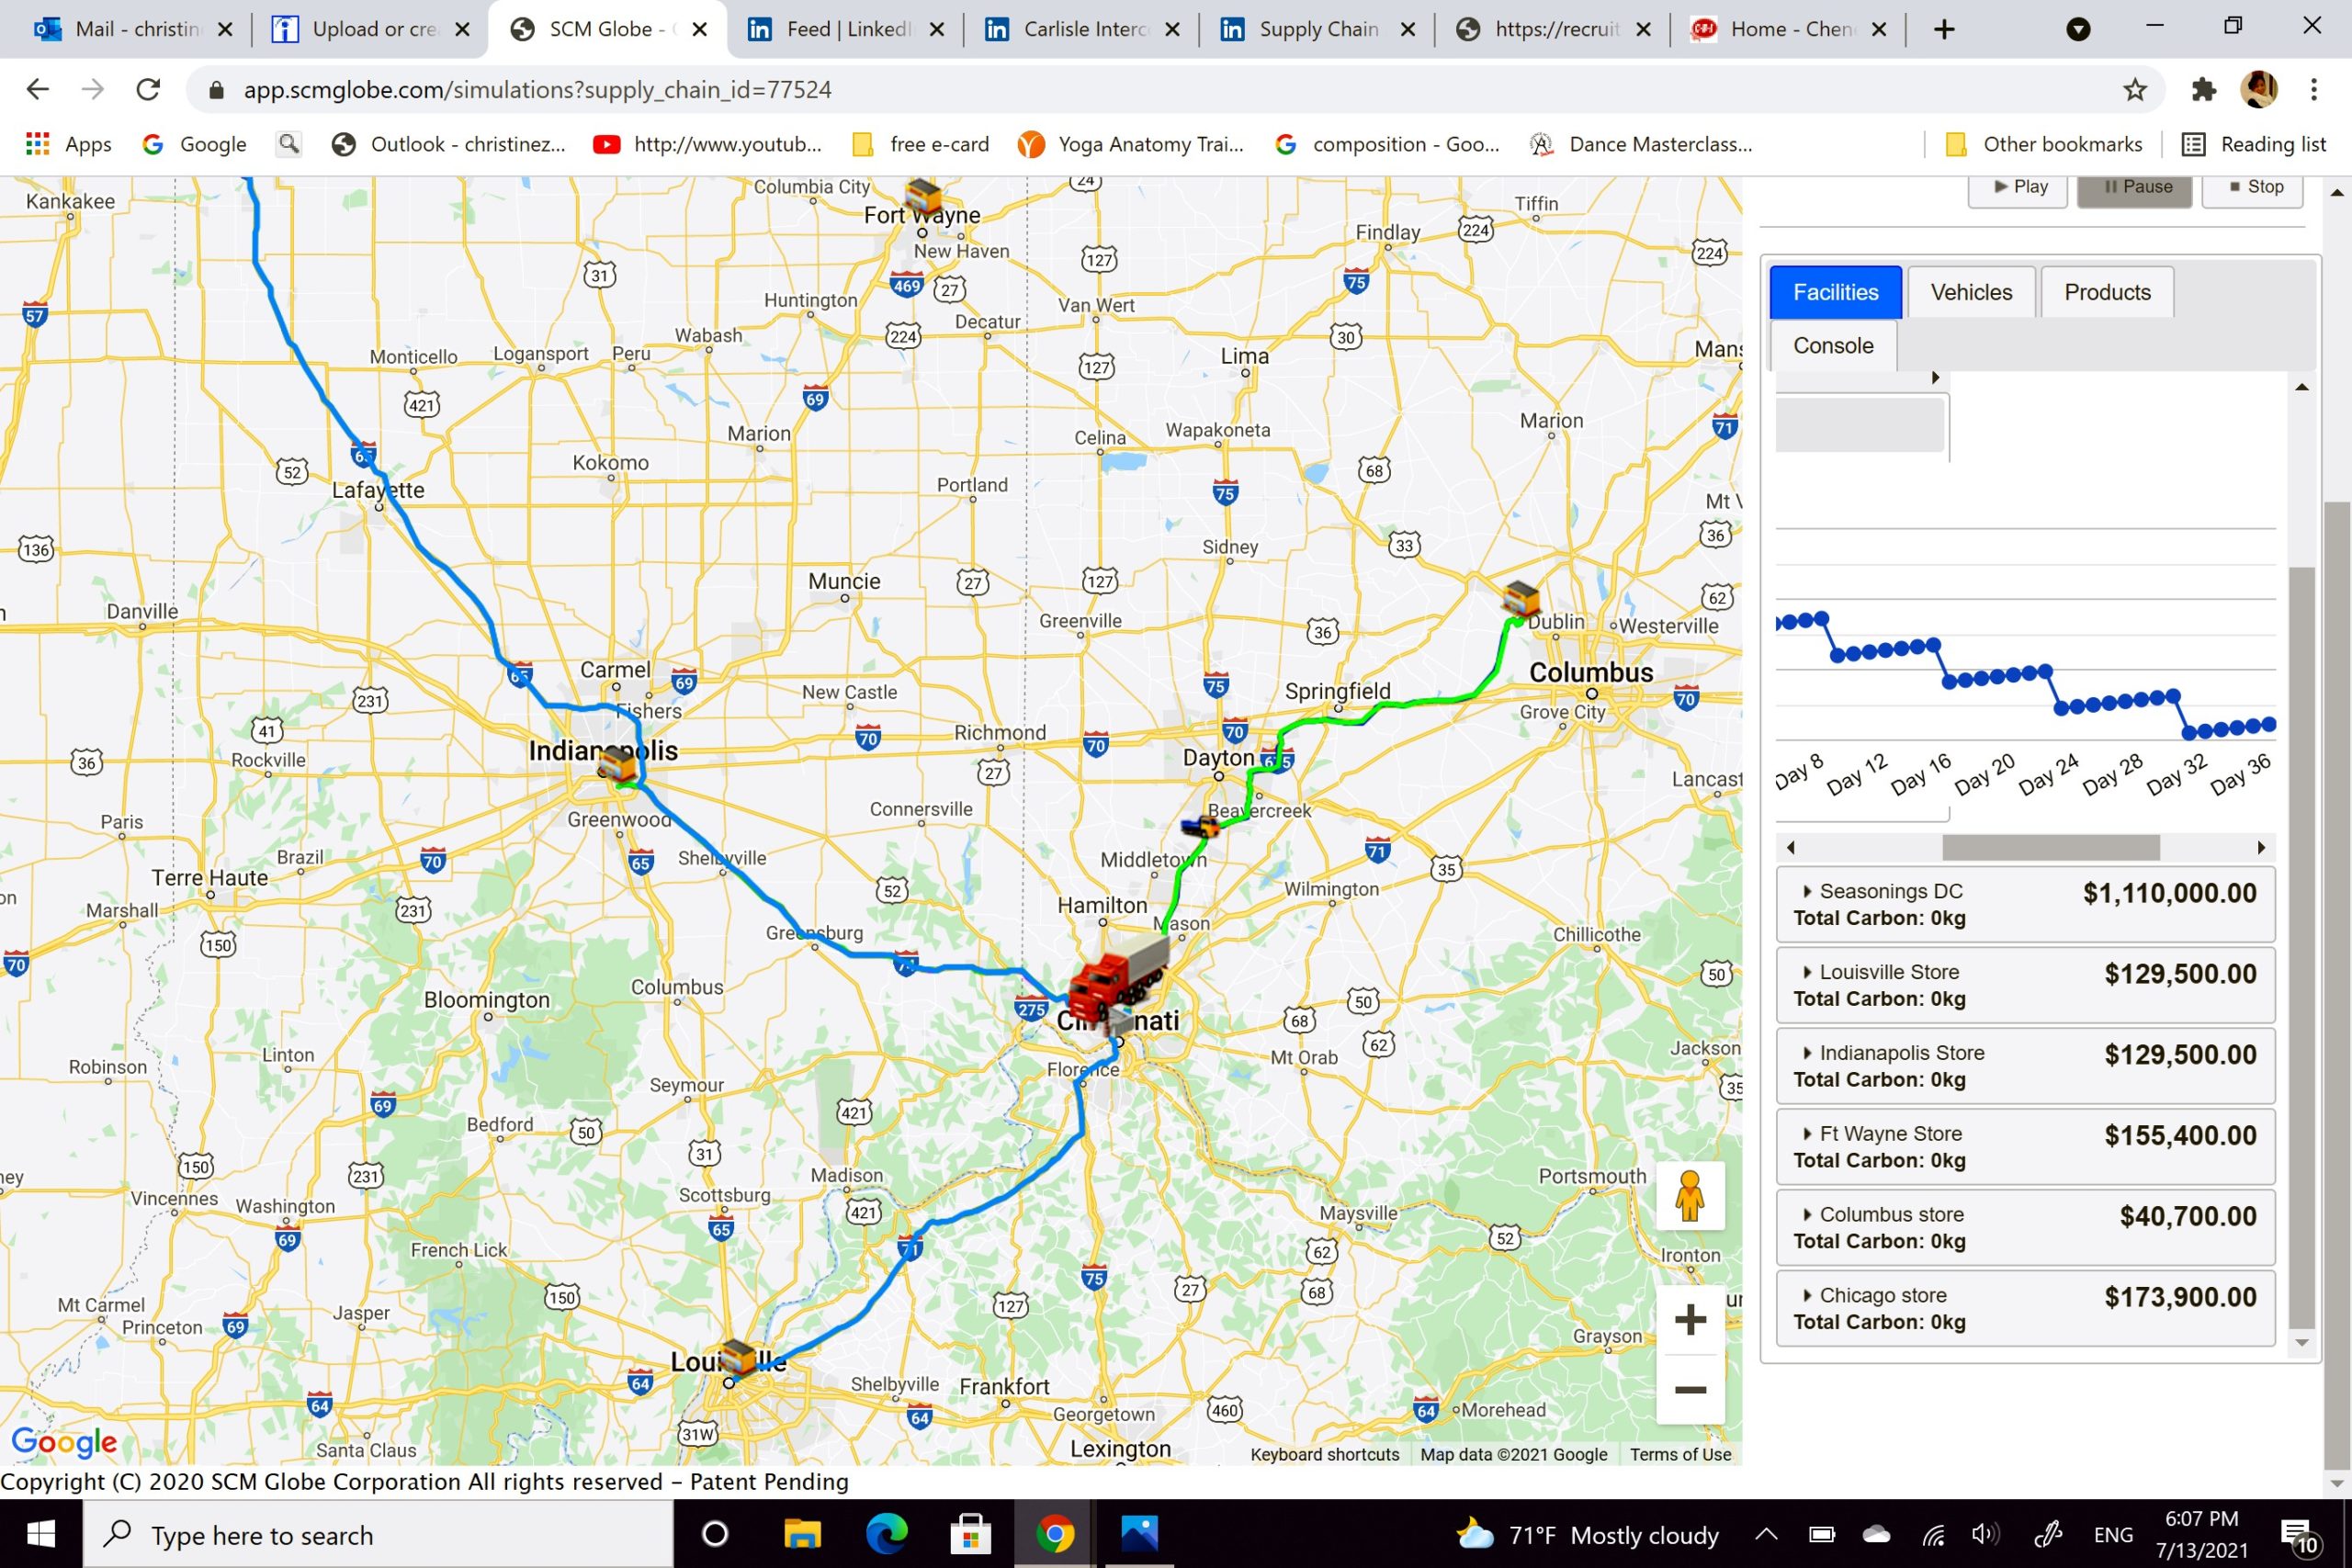This screenshot has width=2352, height=1568.
Task: Switch to the Products tab
Action: click(x=2107, y=293)
